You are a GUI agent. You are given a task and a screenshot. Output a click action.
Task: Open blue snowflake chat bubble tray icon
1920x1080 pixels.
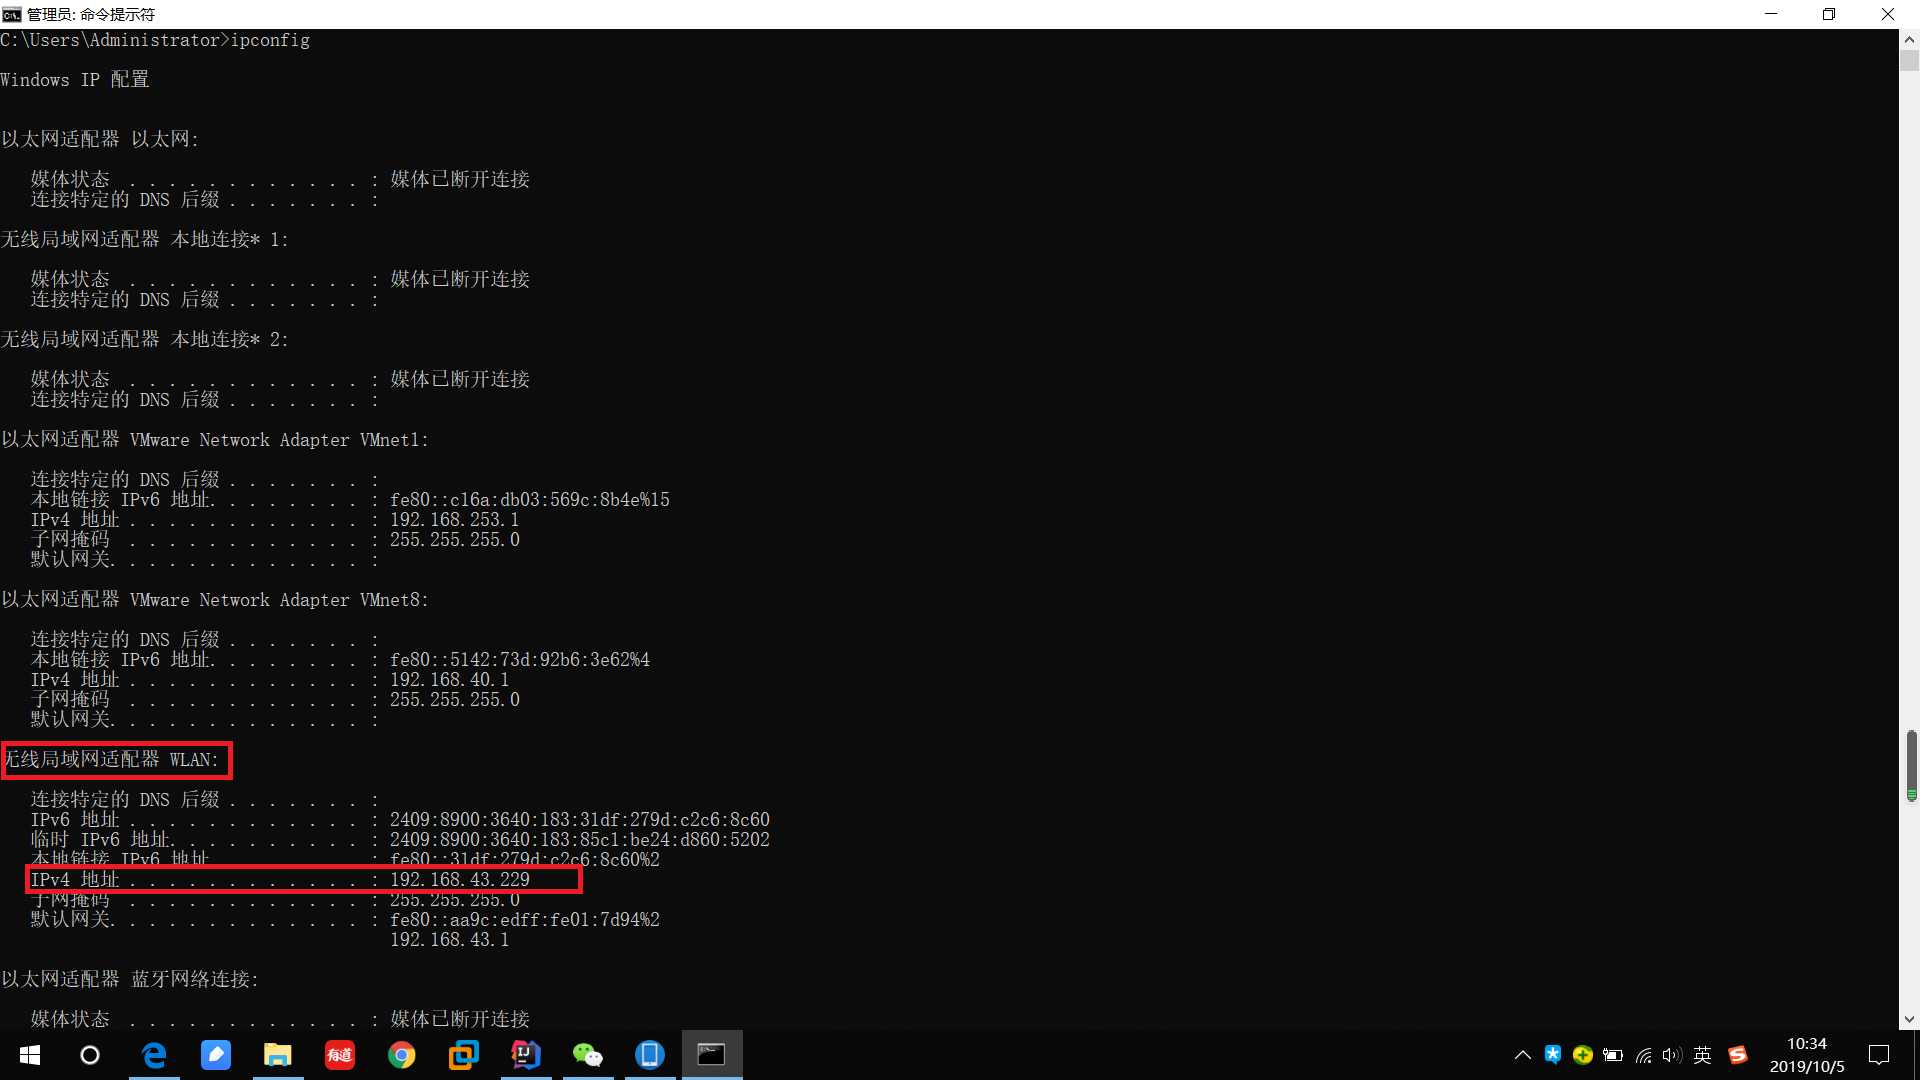tap(1553, 1054)
